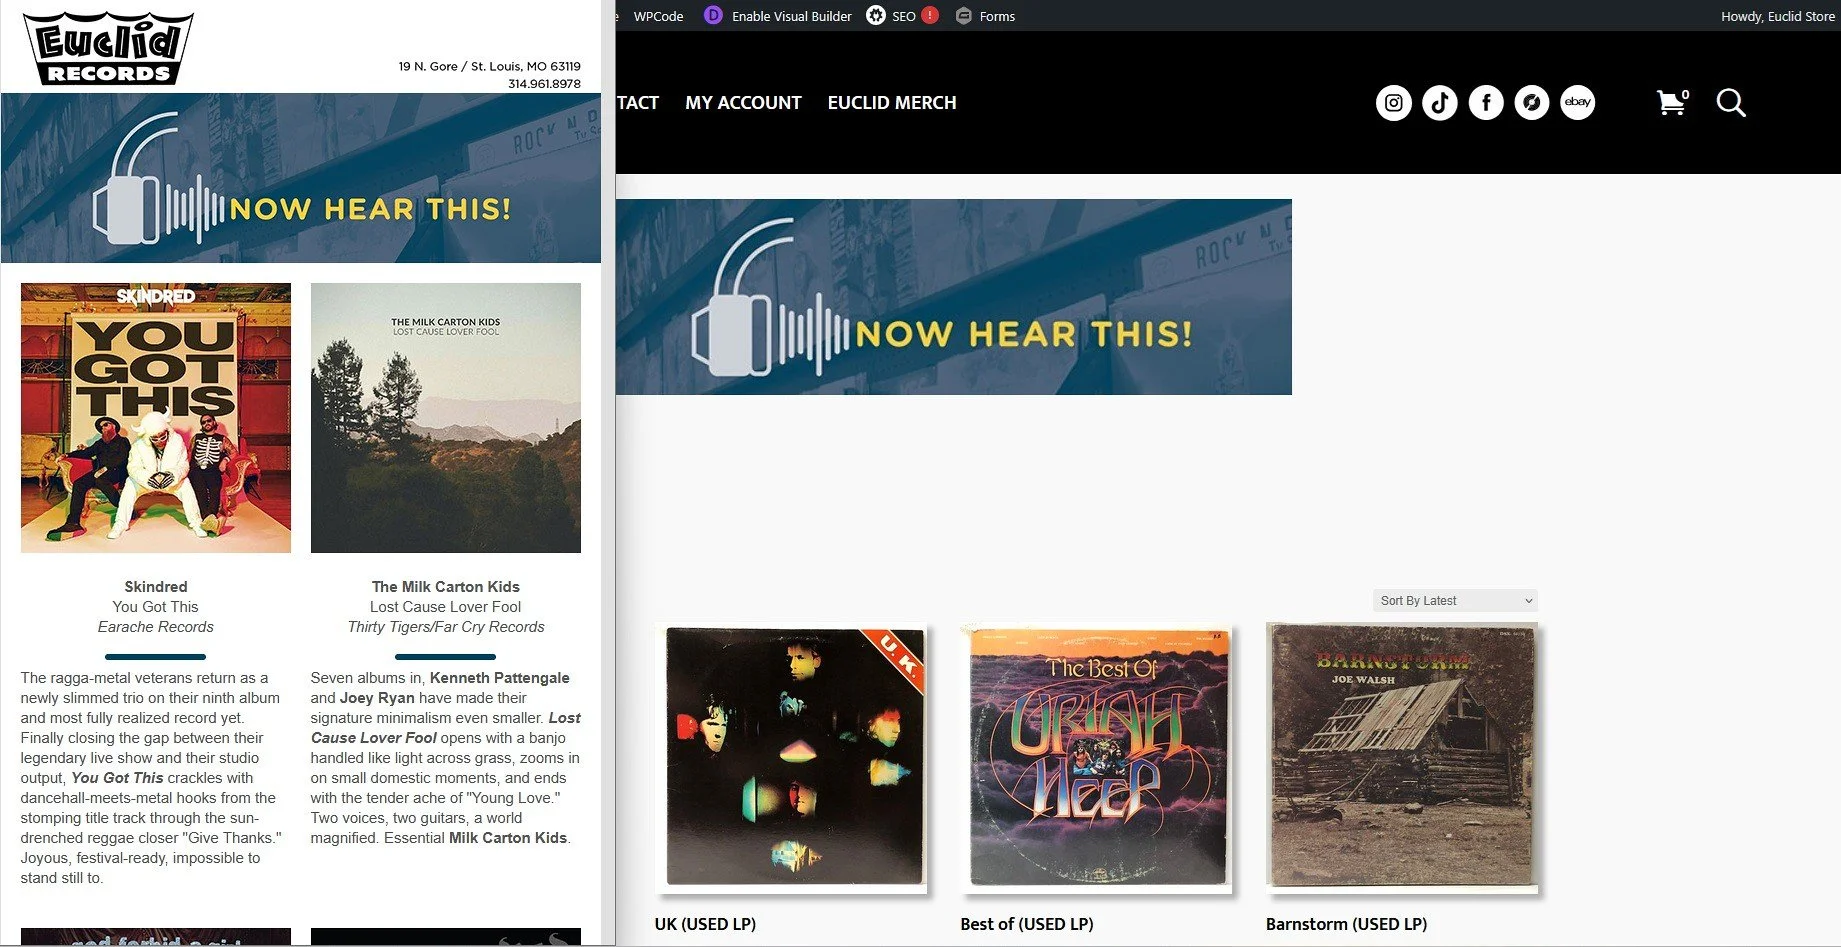Open the Barnstorm (USED LP) product link
The height and width of the screenshot is (947, 1841).
coord(1346,924)
